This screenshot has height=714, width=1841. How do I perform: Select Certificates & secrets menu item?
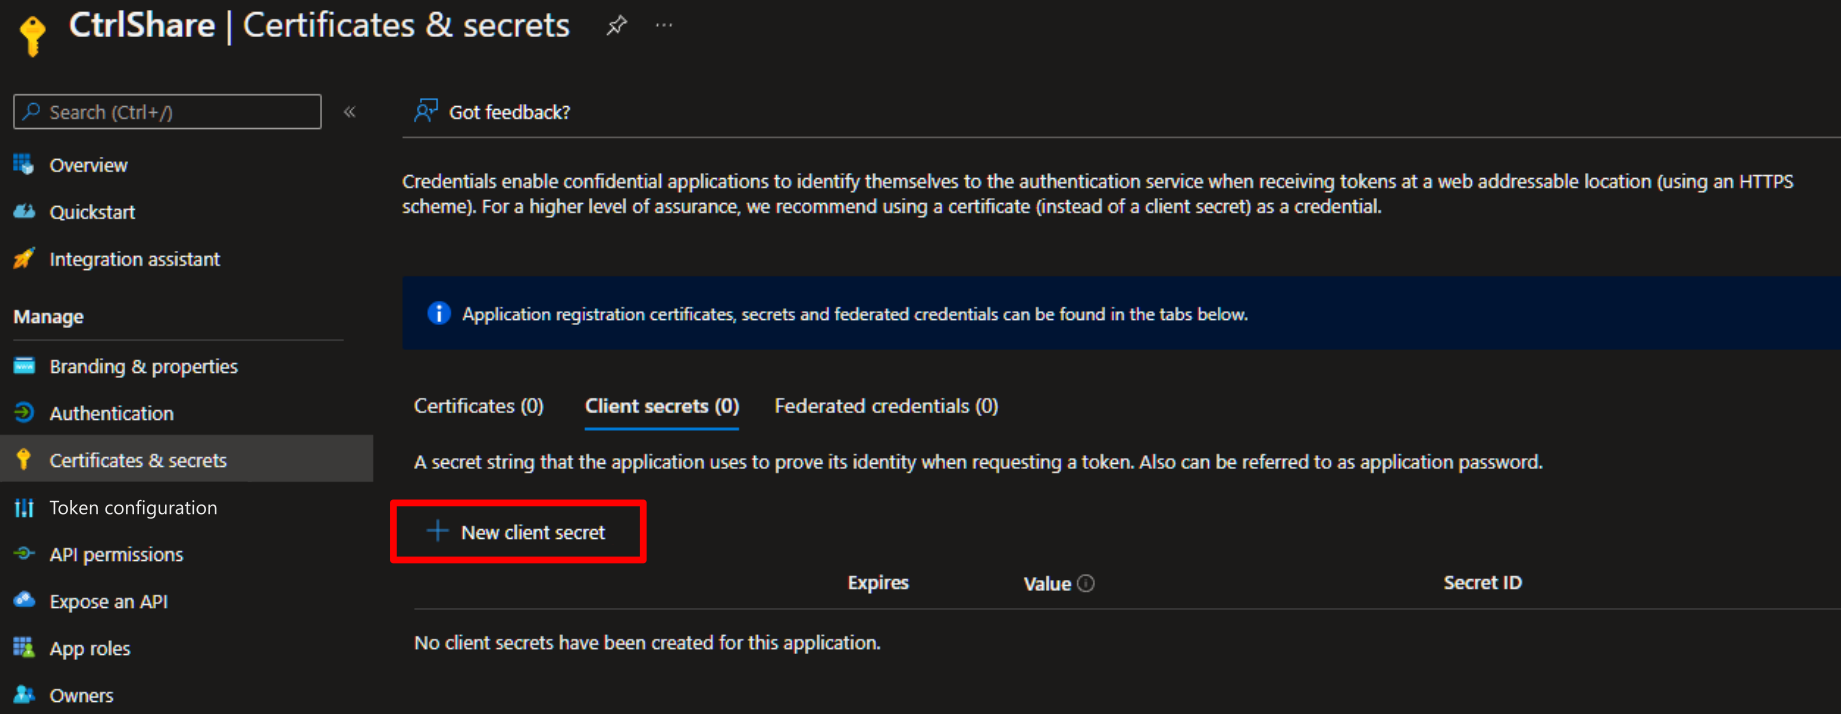[187, 459]
